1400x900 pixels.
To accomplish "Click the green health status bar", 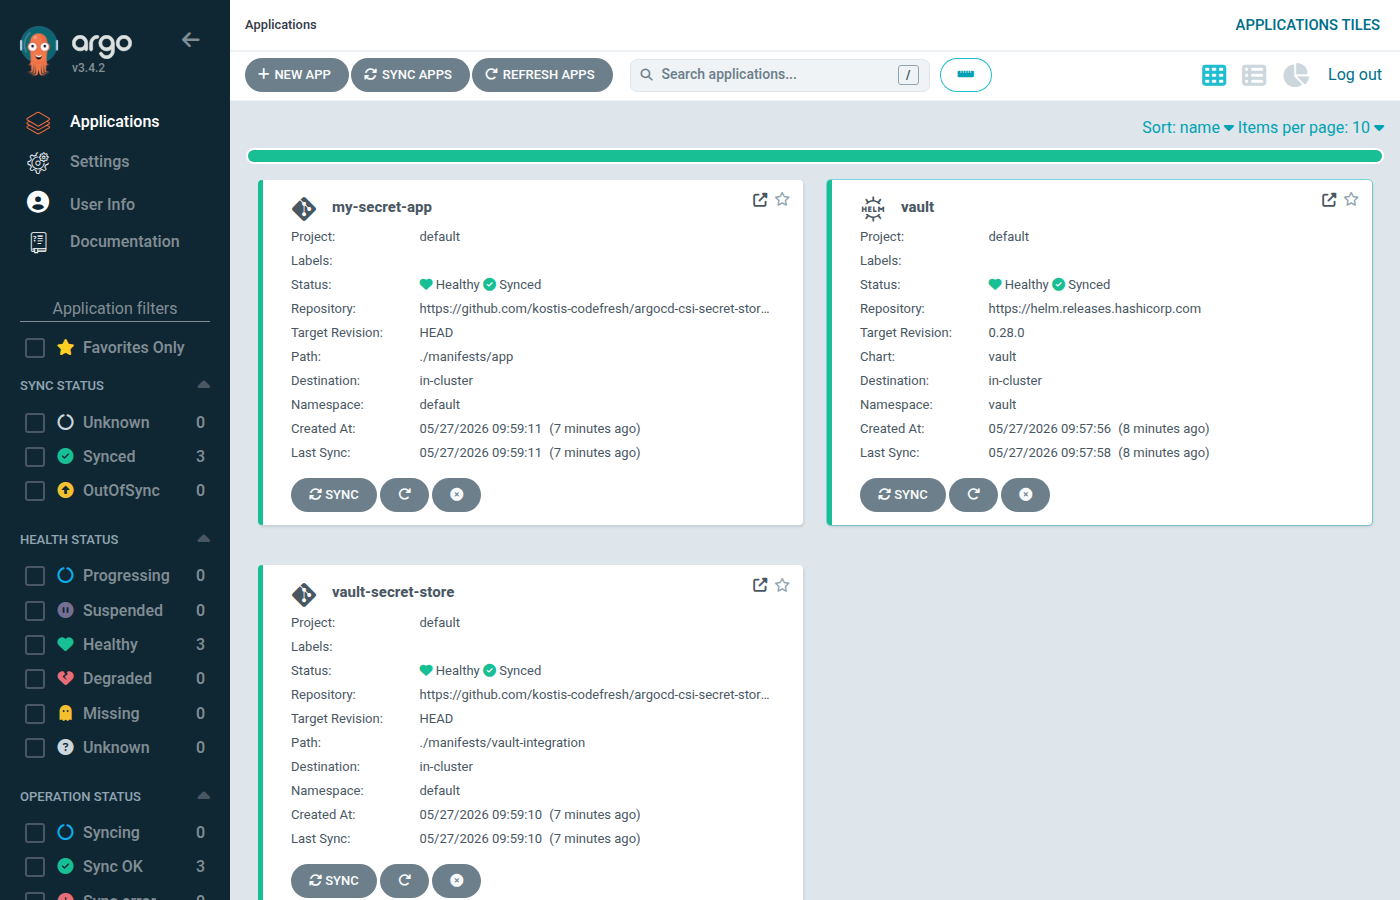I will 815,156.
